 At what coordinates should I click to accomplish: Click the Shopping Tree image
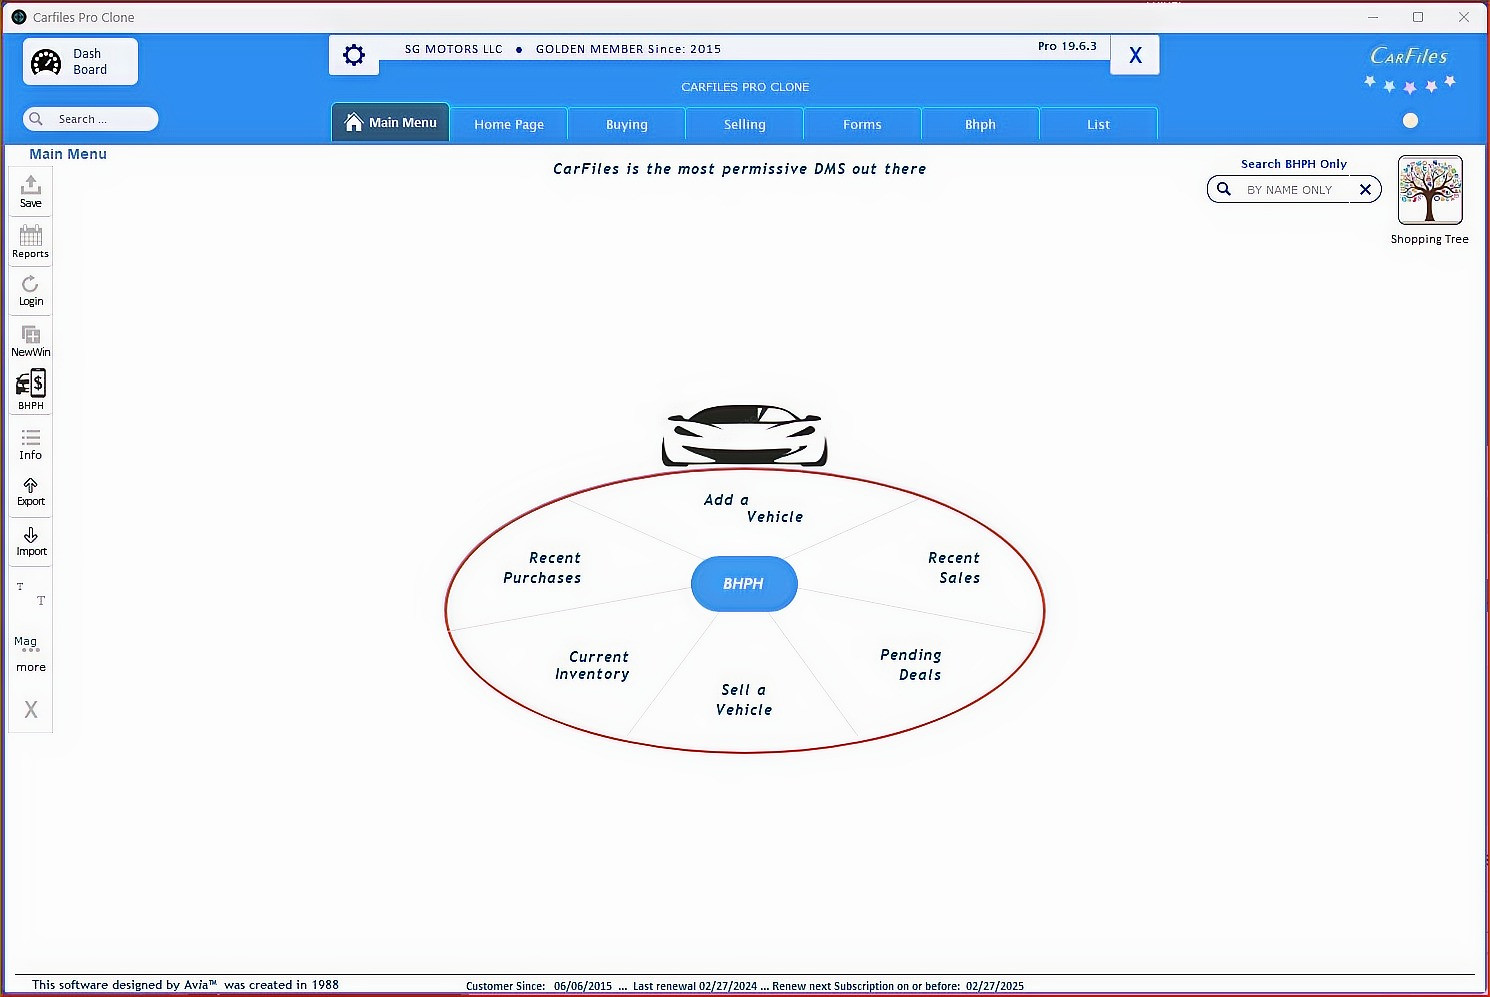1429,190
